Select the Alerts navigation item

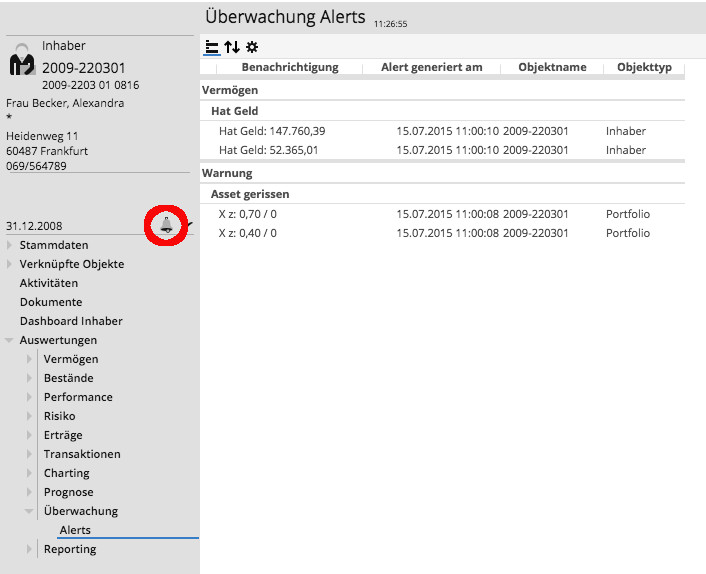(x=75, y=530)
